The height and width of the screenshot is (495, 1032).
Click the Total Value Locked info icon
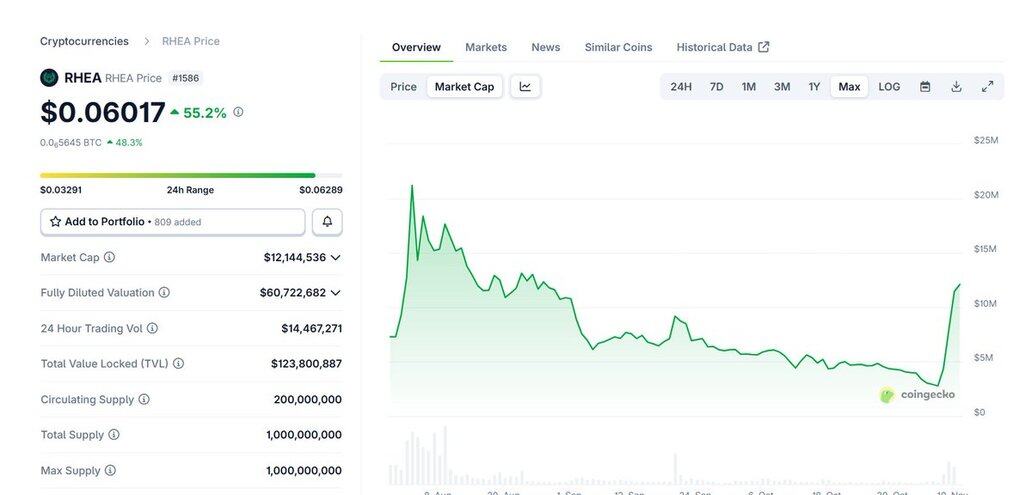click(x=178, y=364)
